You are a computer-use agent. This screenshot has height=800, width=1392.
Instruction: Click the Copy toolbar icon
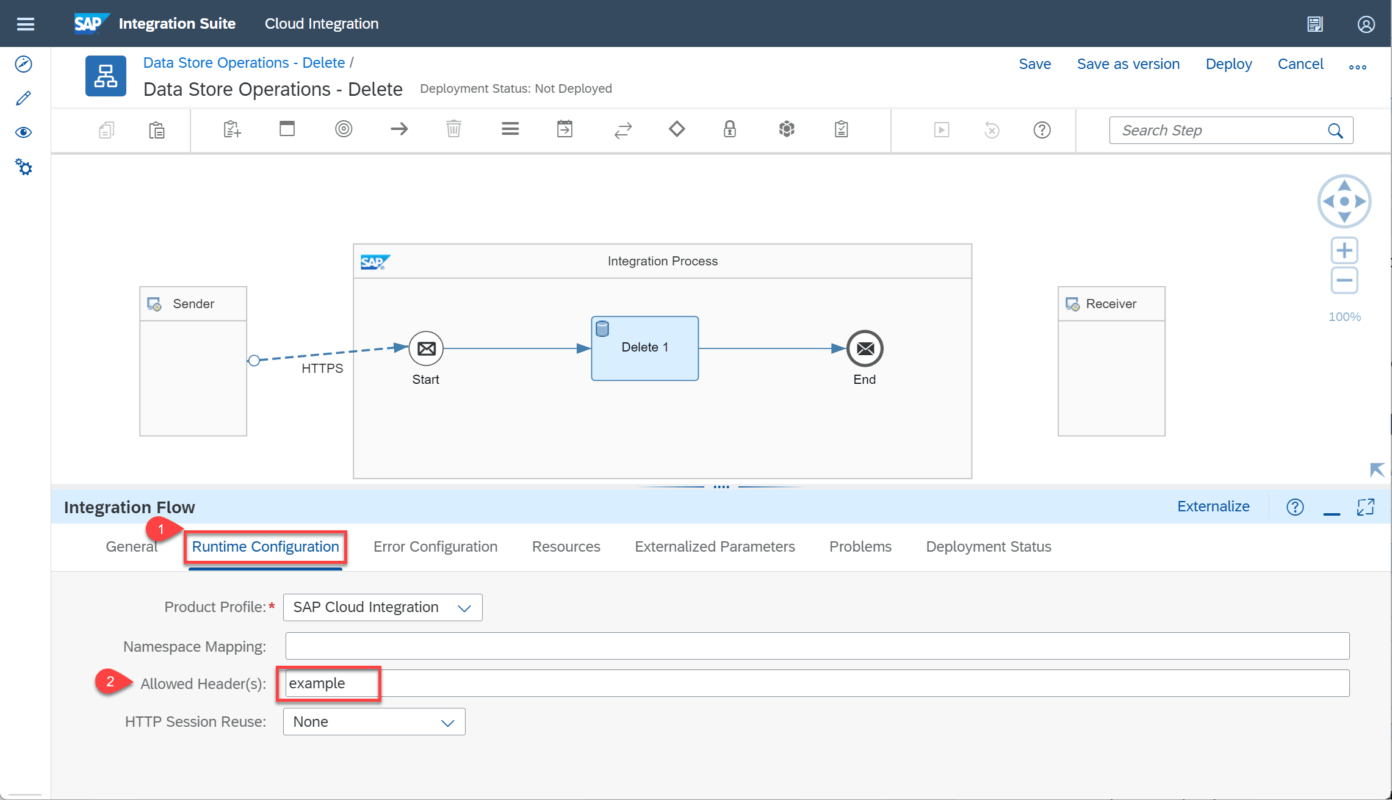(x=107, y=130)
